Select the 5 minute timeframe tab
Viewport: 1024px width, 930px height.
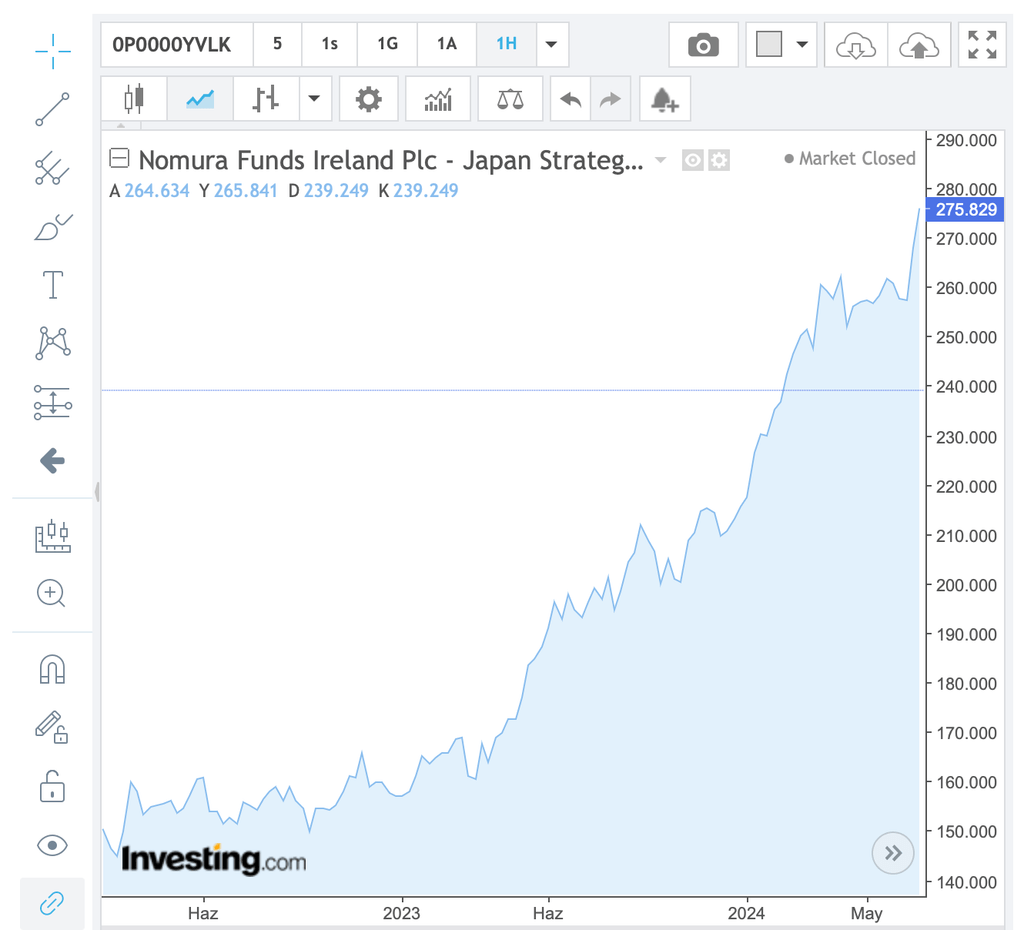pyautogui.click(x=277, y=44)
